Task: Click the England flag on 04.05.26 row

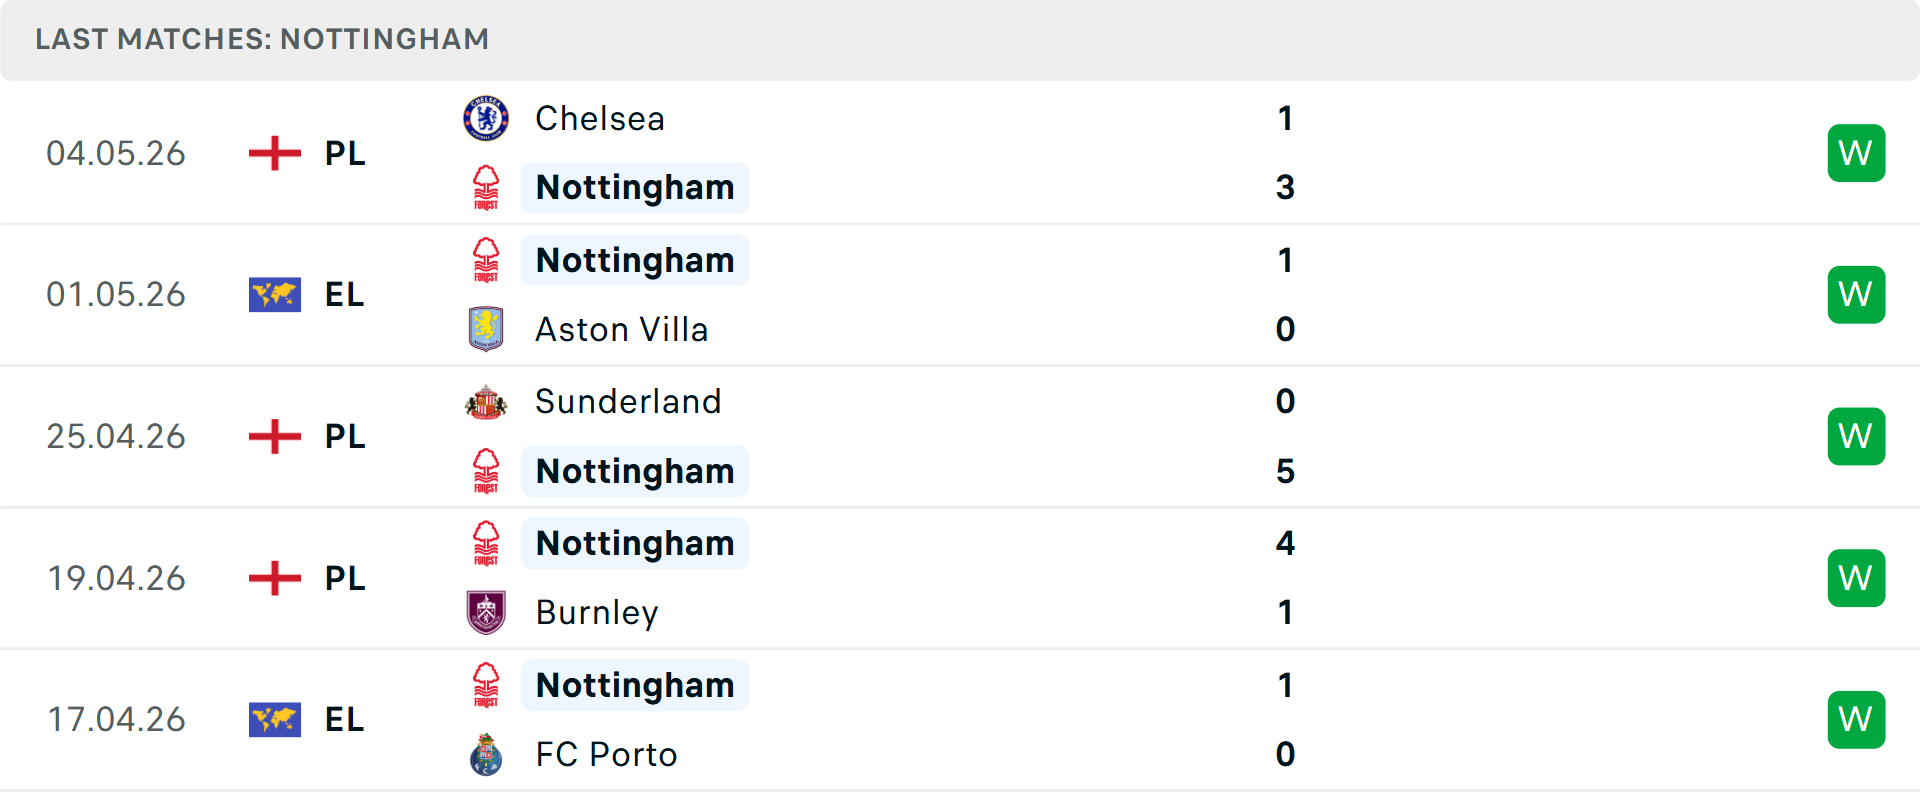Action: click(x=275, y=153)
